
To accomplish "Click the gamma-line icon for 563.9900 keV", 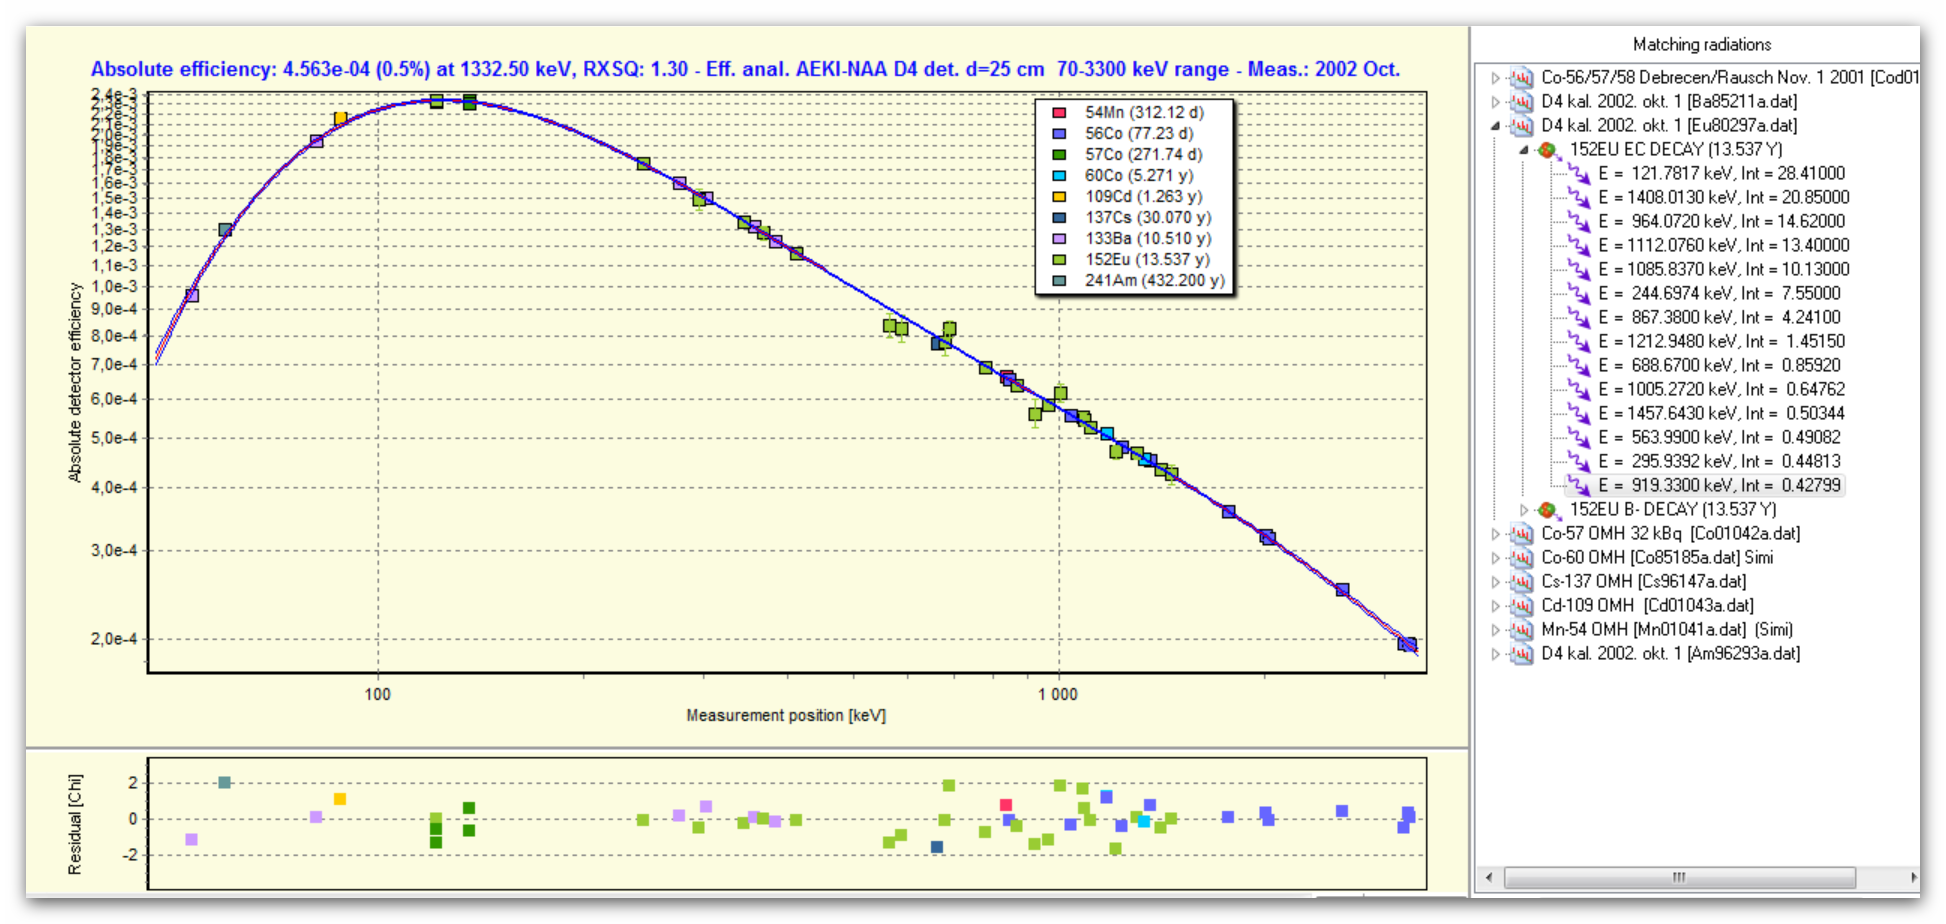I will 1578,437.
